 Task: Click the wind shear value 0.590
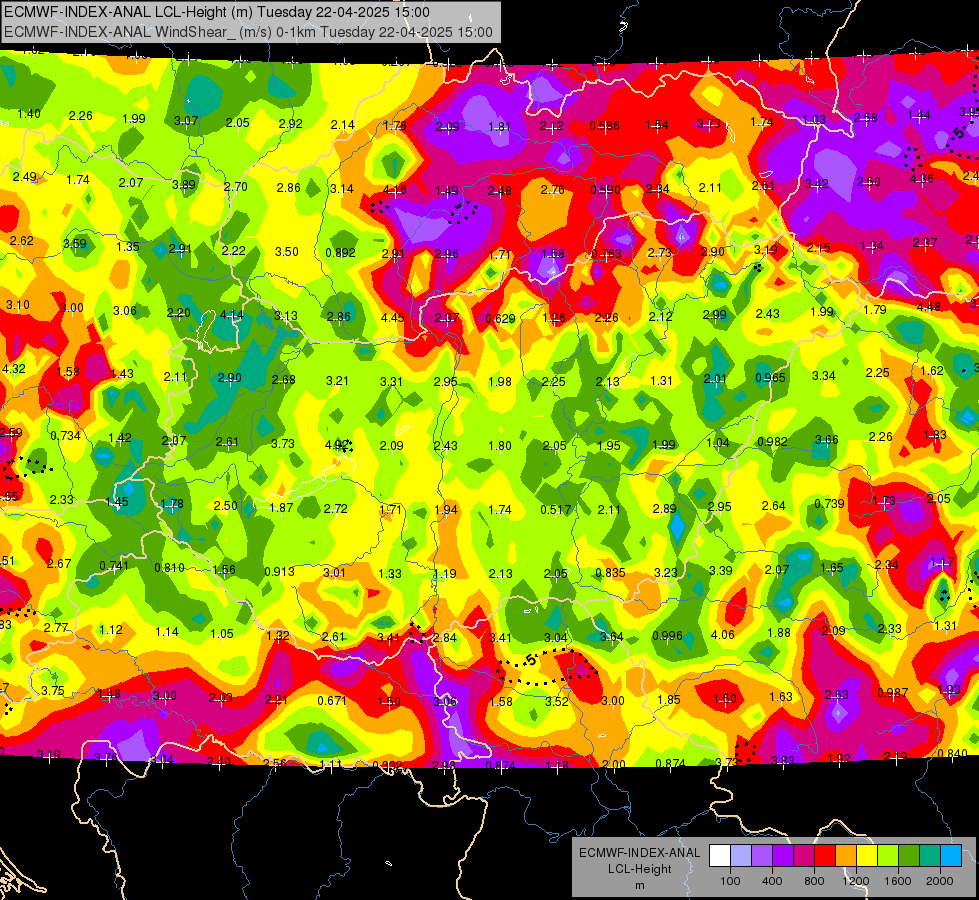point(605,189)
